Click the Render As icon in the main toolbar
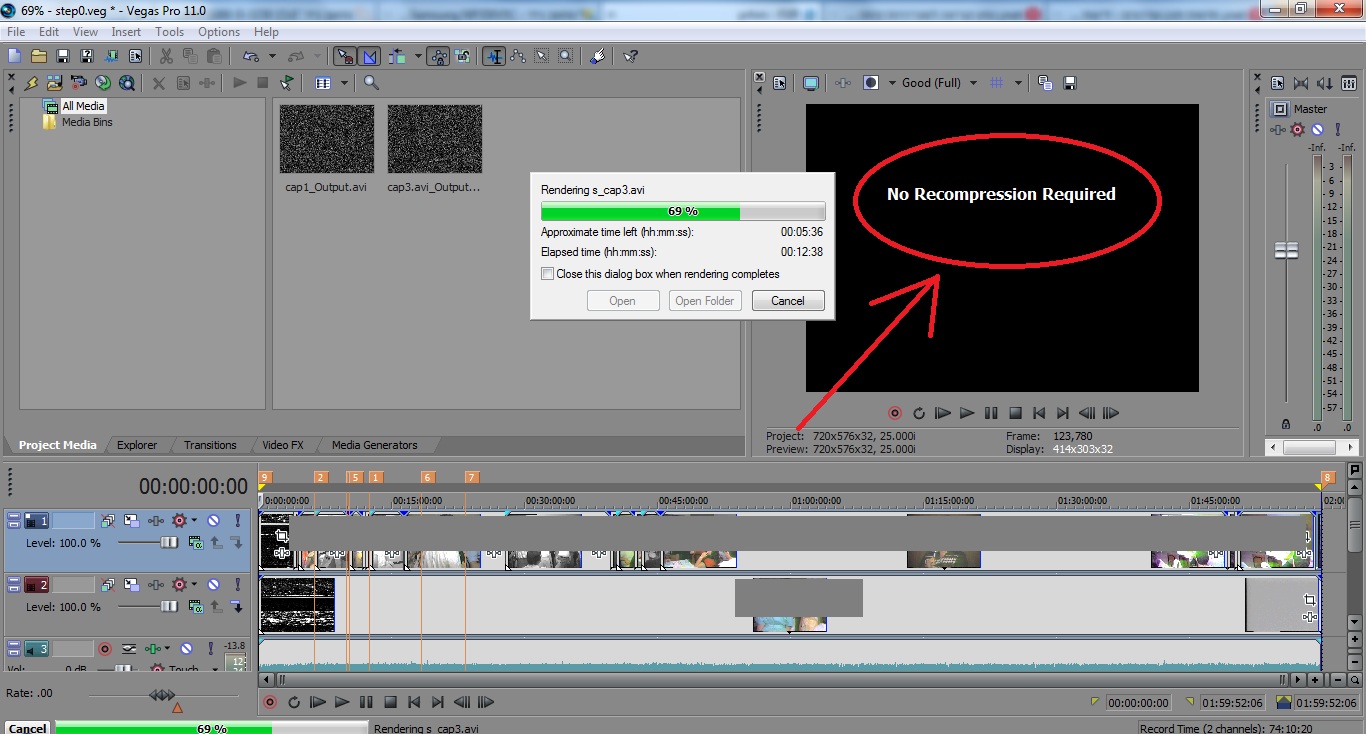 [110, 56]
